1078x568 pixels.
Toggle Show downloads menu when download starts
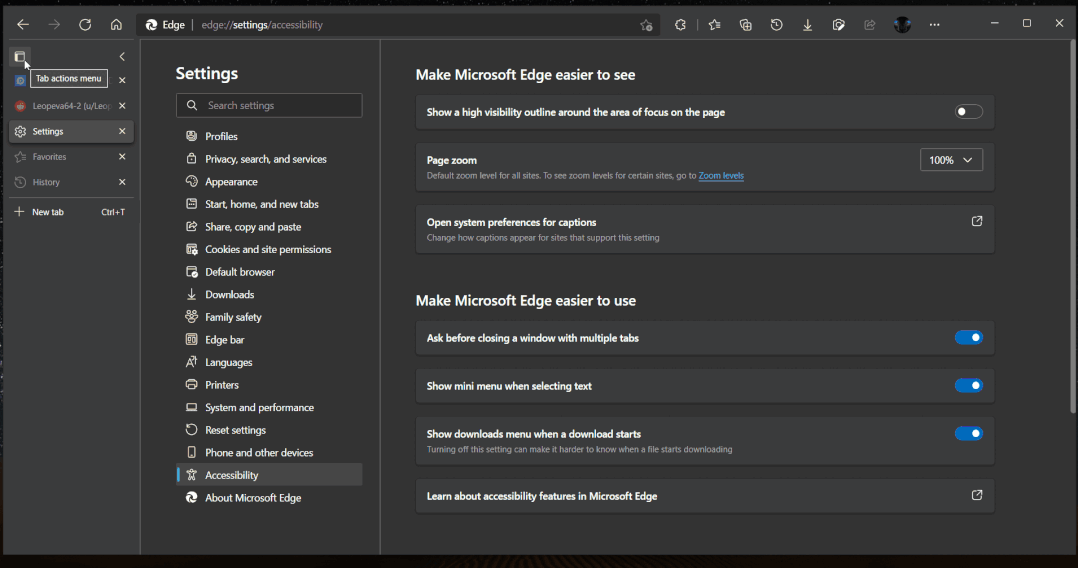[968, 434]
